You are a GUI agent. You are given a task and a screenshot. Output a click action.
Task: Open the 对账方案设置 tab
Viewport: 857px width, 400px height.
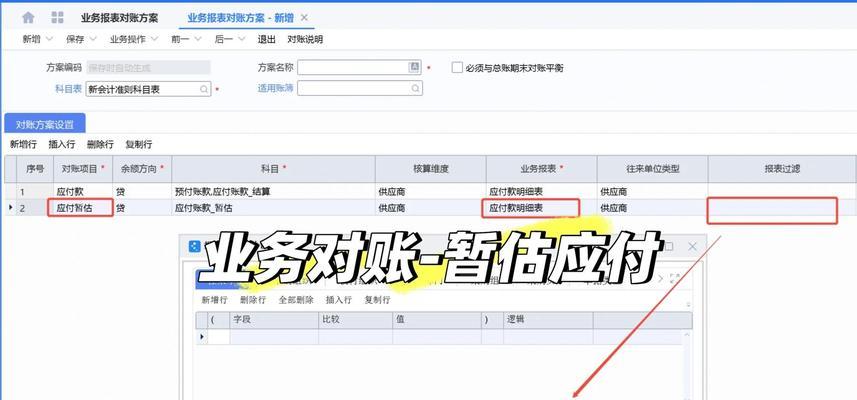pyautogui.click(x=45, y=124)
